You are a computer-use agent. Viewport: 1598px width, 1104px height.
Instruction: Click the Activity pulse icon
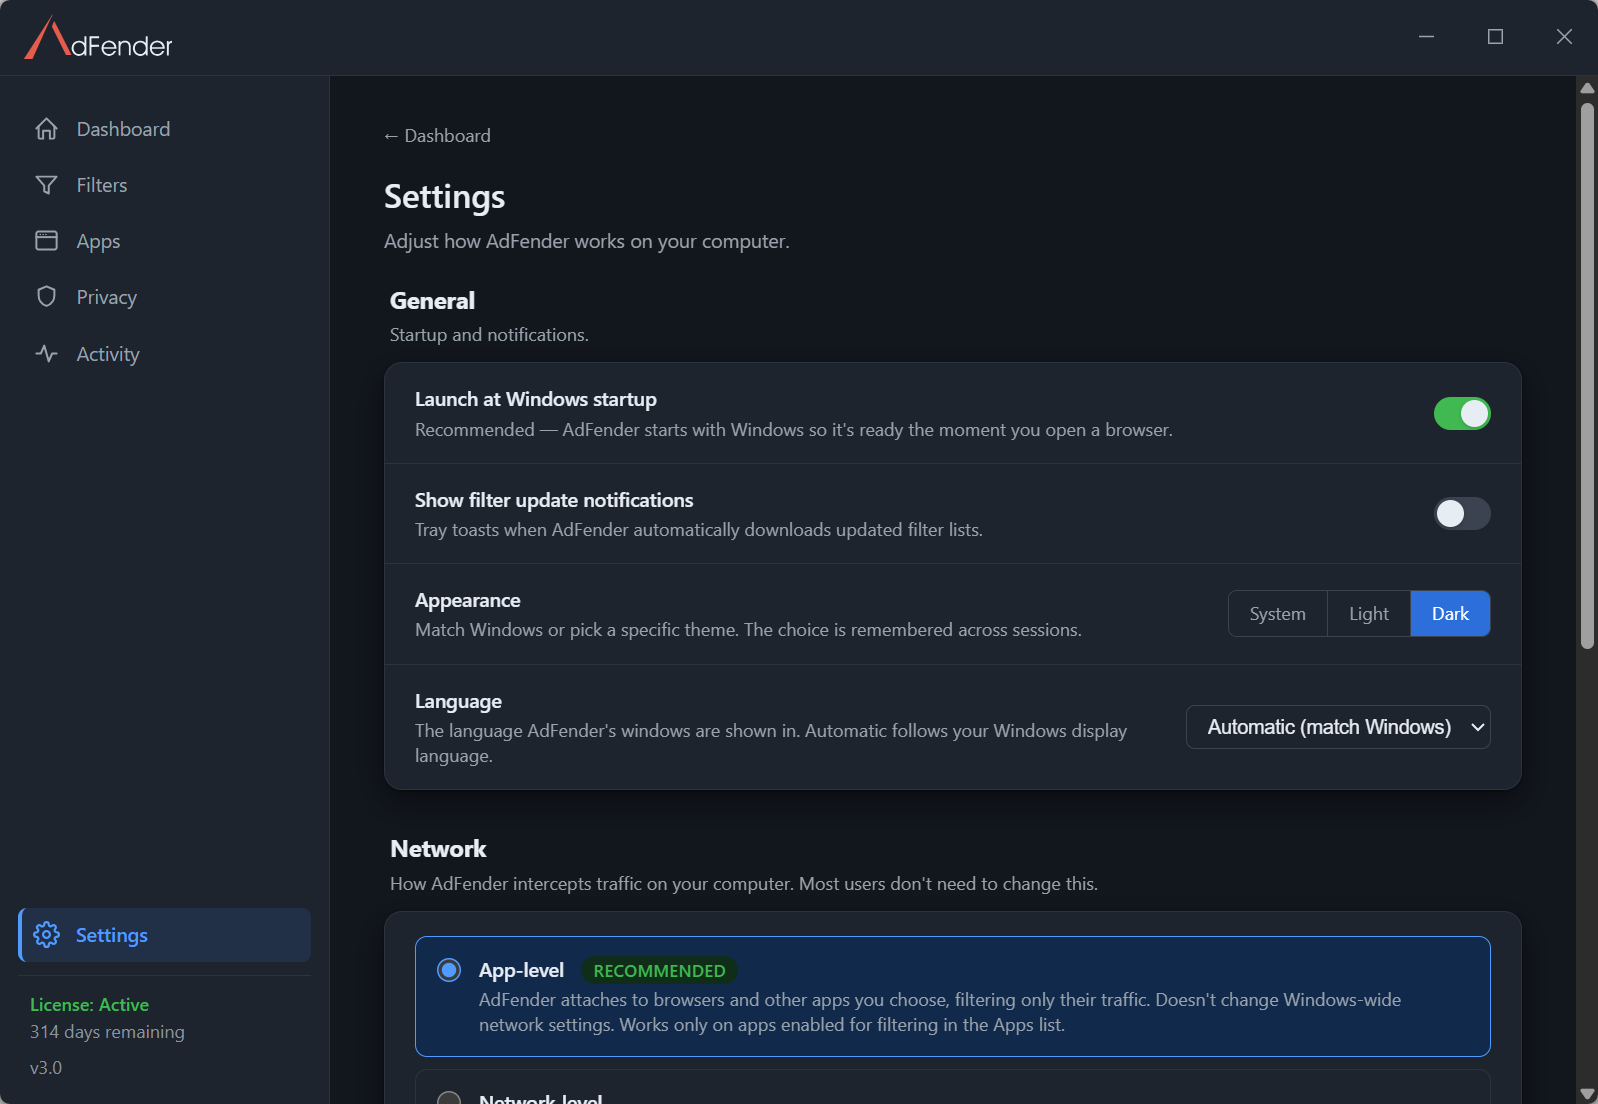point(46,354)
